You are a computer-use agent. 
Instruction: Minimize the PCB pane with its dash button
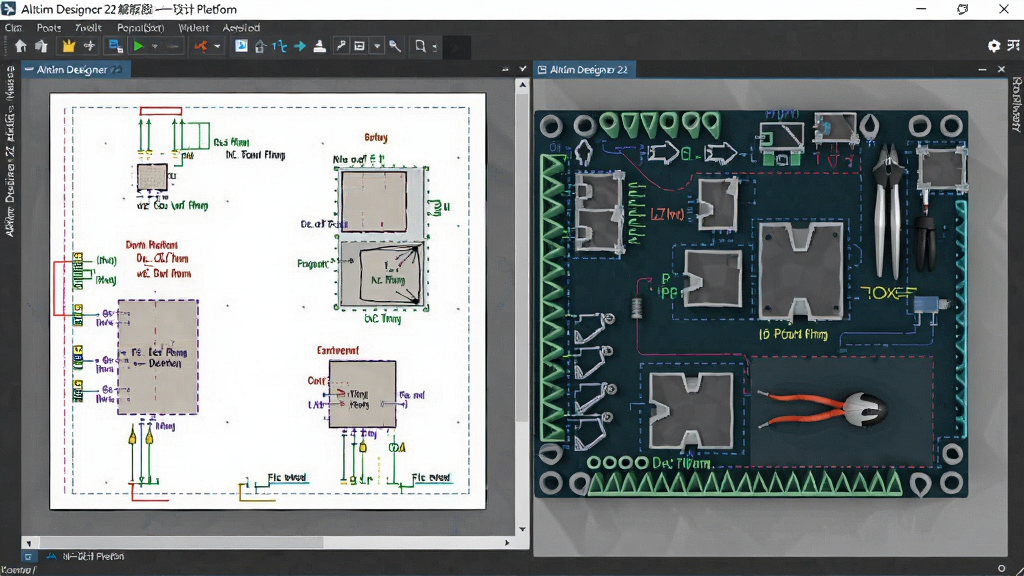[x=982, y=69]
